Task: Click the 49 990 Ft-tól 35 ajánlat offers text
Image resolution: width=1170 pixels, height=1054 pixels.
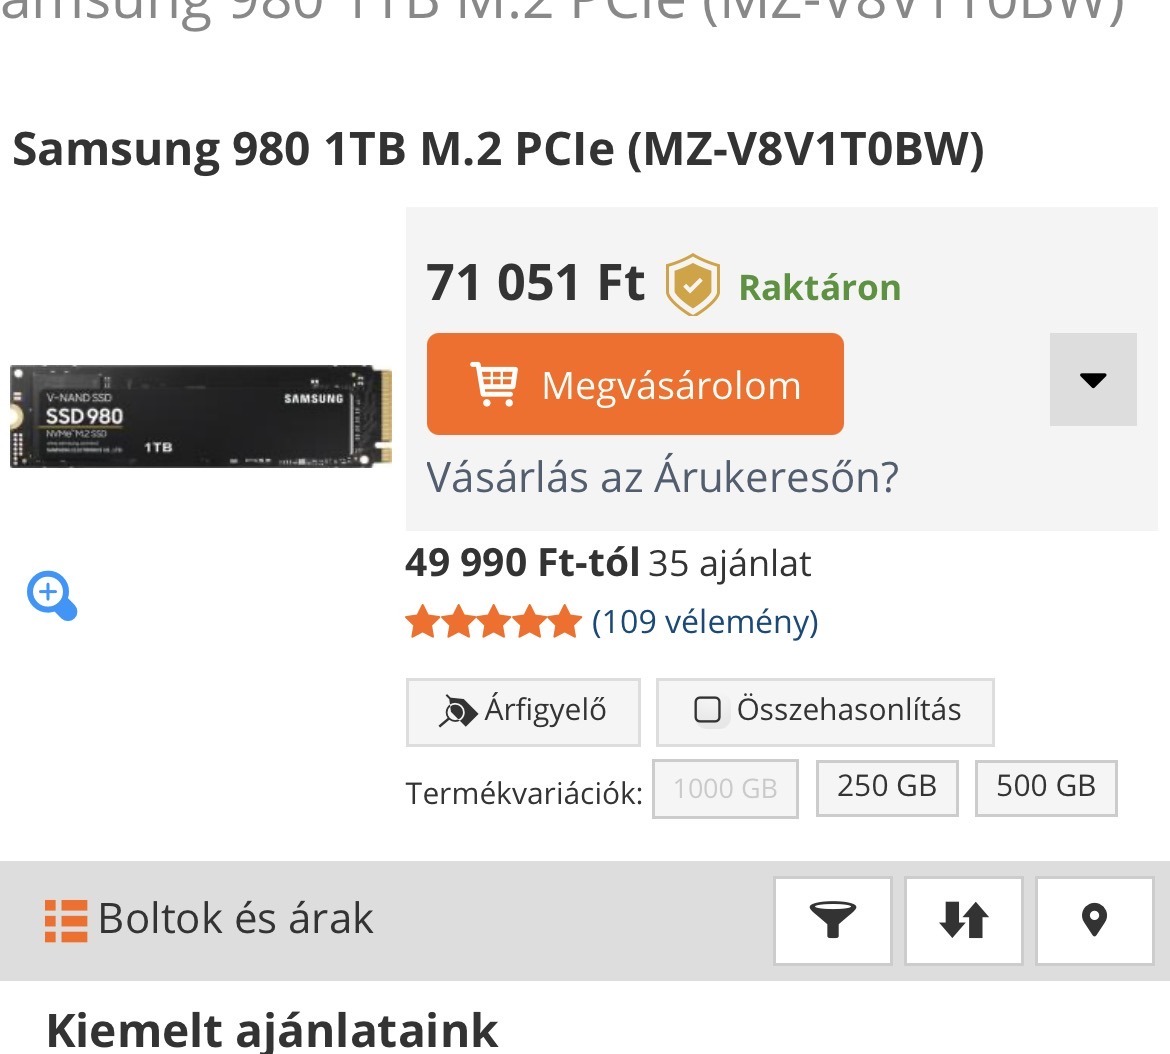Action: [x=608, y=563]
